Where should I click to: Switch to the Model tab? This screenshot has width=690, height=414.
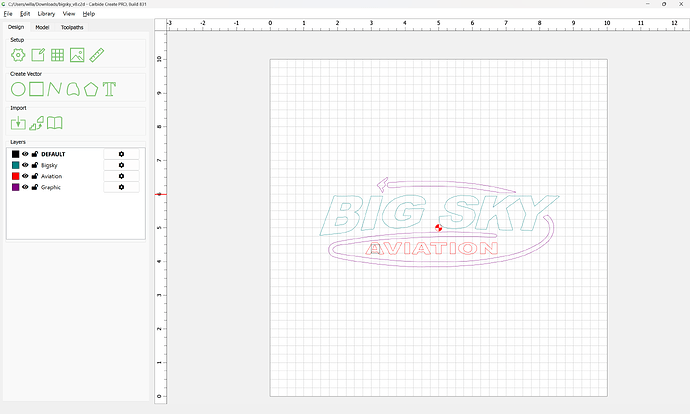click(x=42, y=27)
